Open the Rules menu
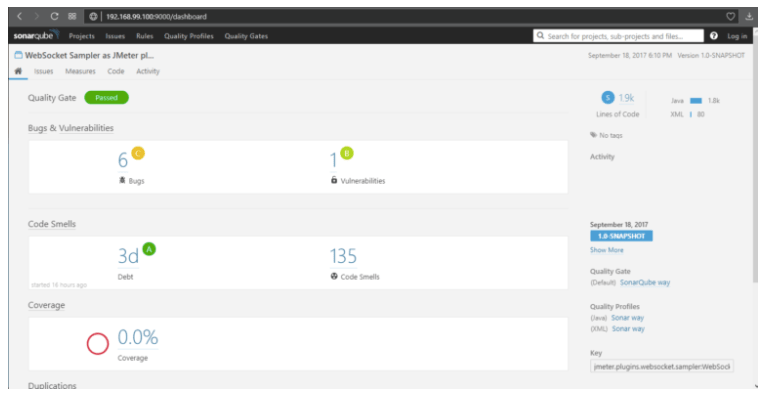This screenshot has height=398, width=771. (x=145, y=36)
